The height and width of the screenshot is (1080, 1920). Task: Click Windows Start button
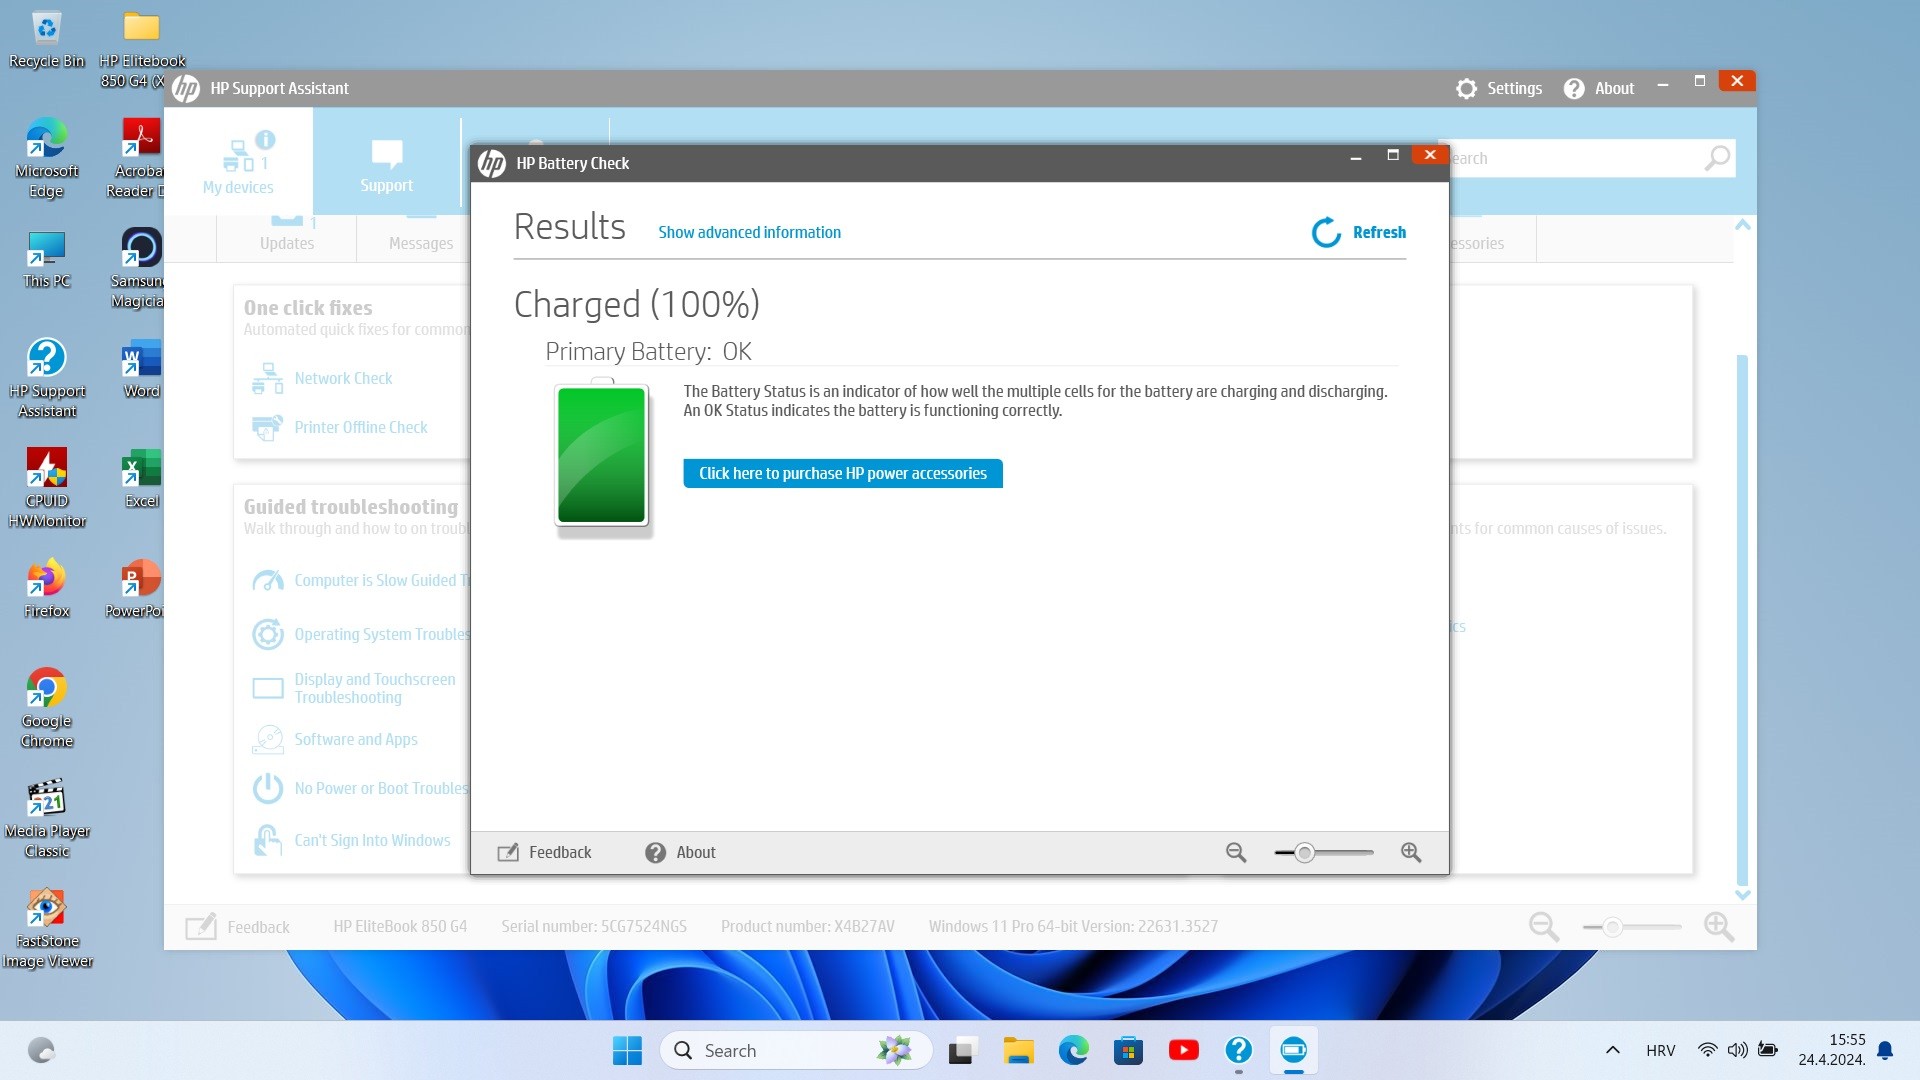point(627,1051)
